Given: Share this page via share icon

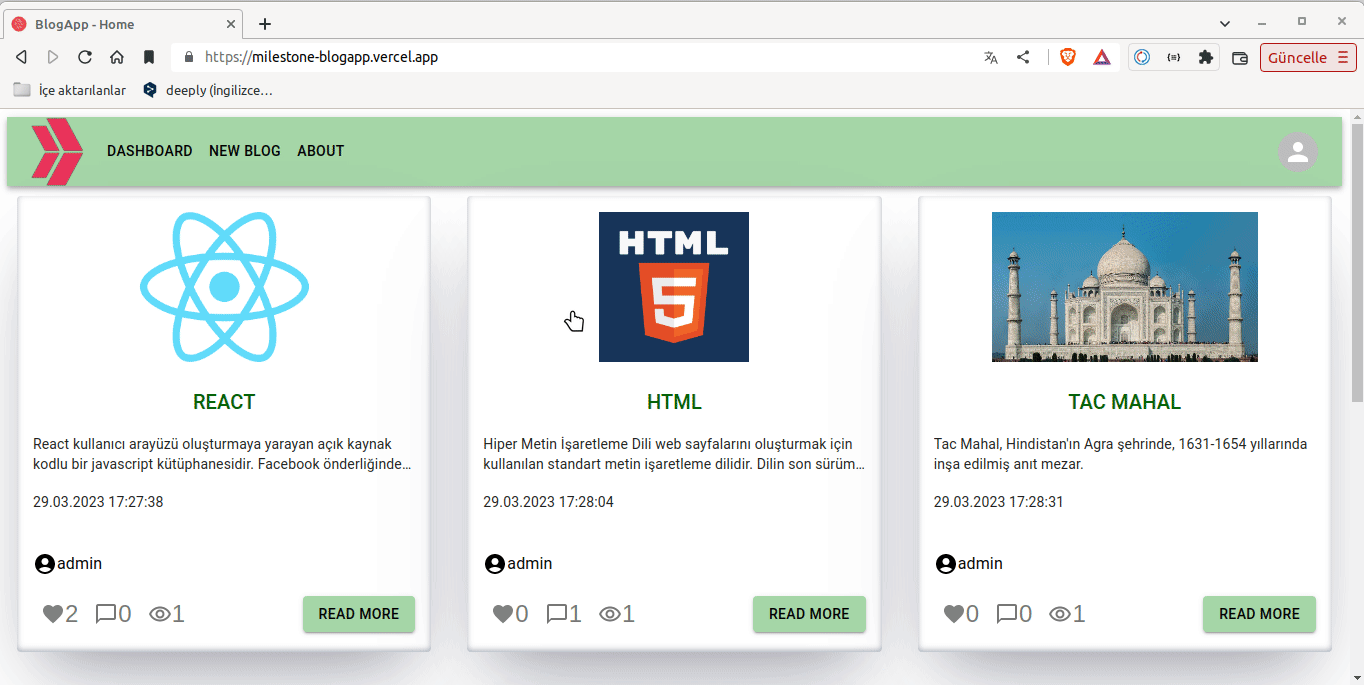Looking at the screenshot, I should pyautogui.click(x=1023, y=57).
